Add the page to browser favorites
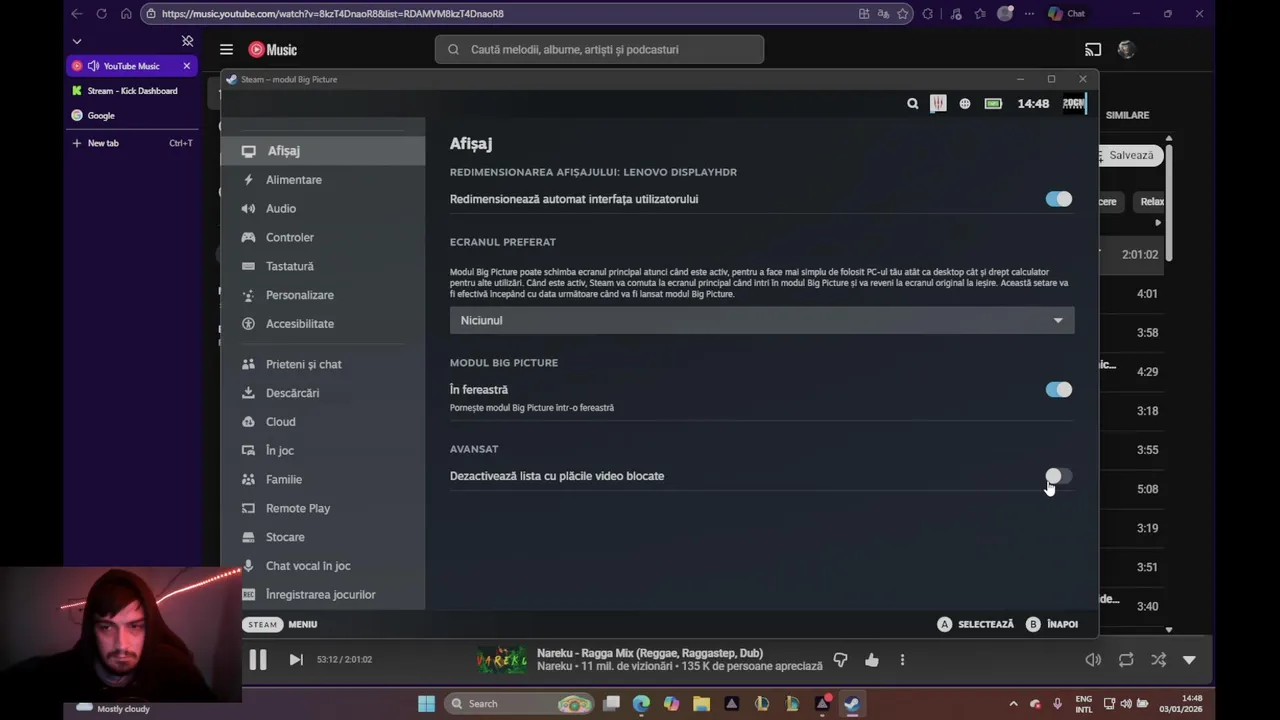This screenshot has height=720, width=1280. click(x=903, y=14)
